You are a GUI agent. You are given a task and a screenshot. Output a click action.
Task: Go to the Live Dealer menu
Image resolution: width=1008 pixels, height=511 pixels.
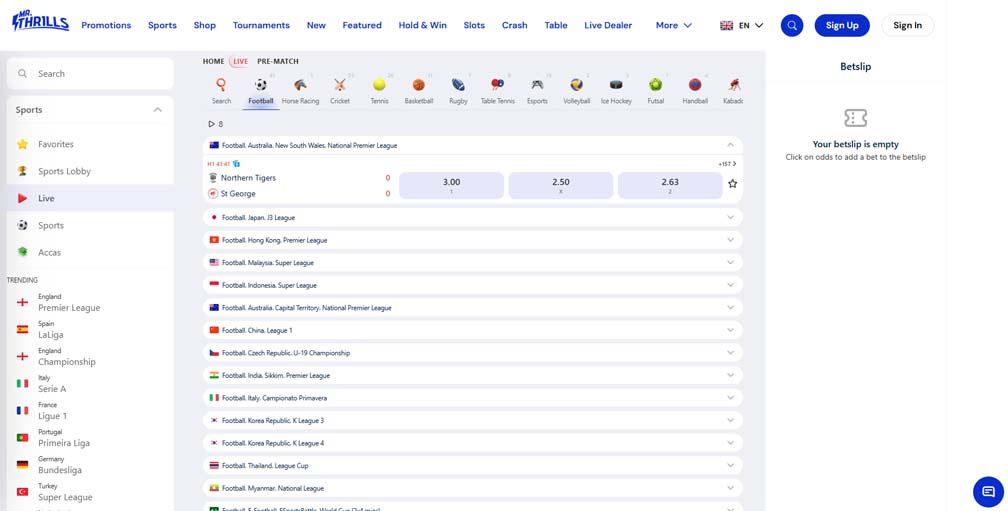608,26
